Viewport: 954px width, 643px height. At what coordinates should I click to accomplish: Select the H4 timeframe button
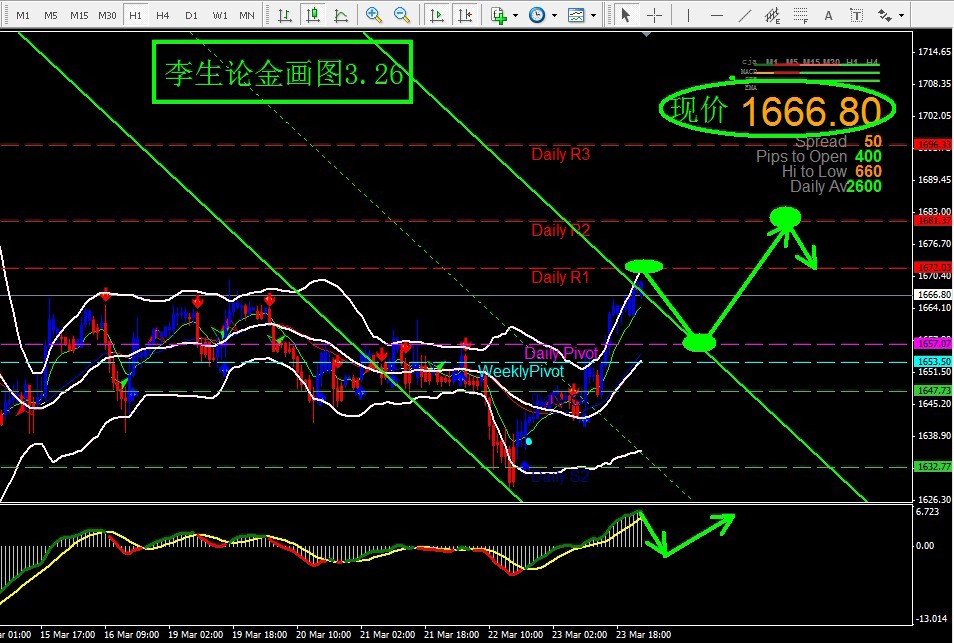coord(163,16)
